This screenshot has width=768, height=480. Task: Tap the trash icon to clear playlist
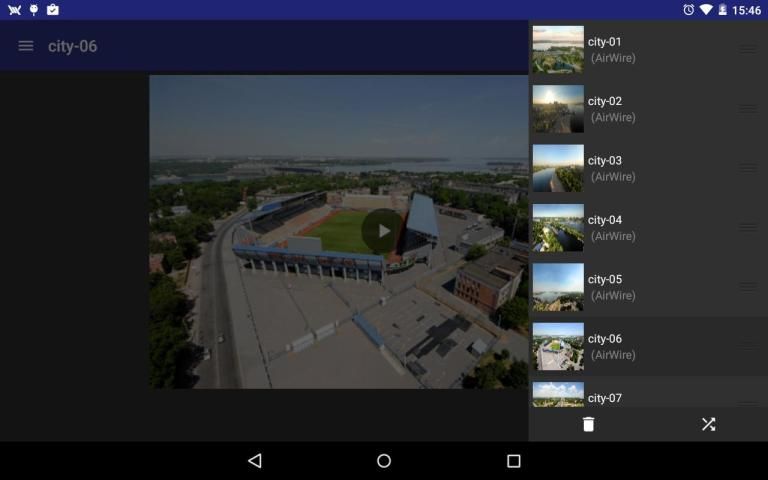588,424
